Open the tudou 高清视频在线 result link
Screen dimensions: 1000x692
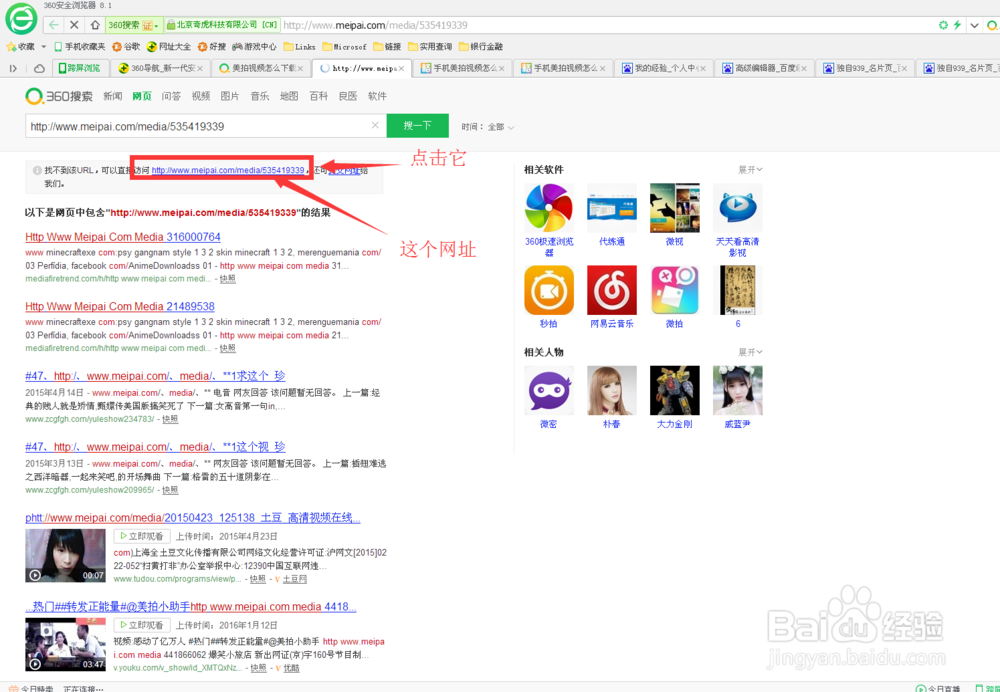(193, 518)
